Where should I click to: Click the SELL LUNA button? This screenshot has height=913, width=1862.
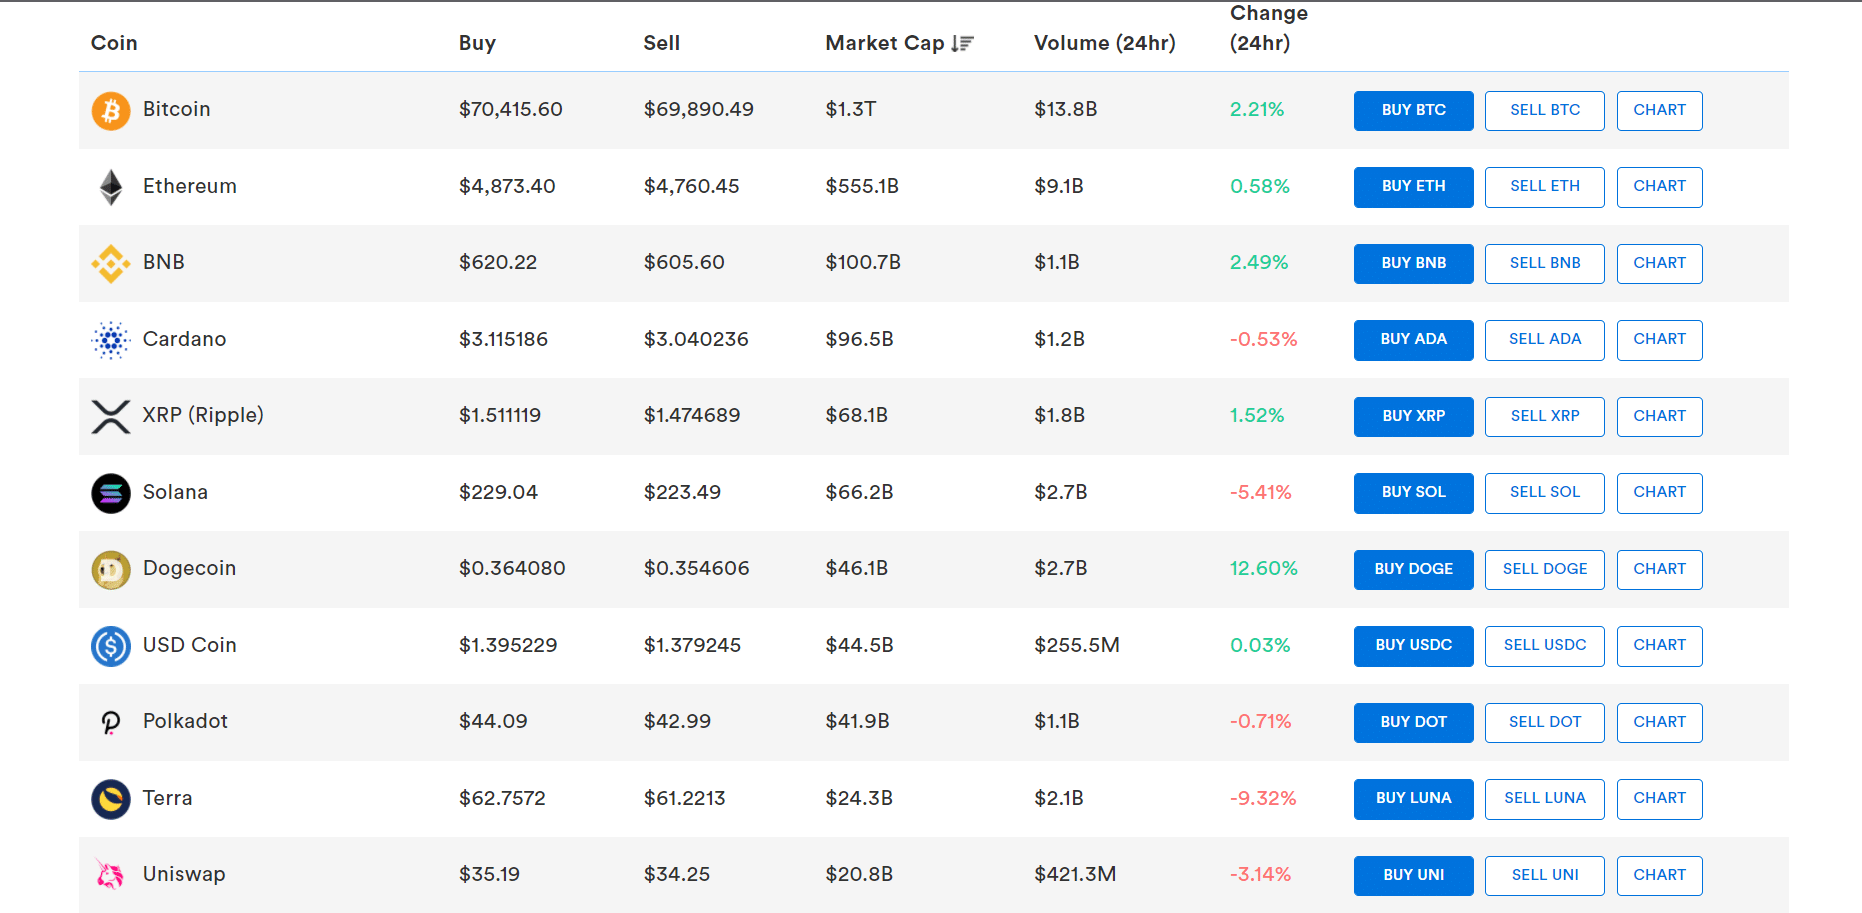coord(1545,799)
